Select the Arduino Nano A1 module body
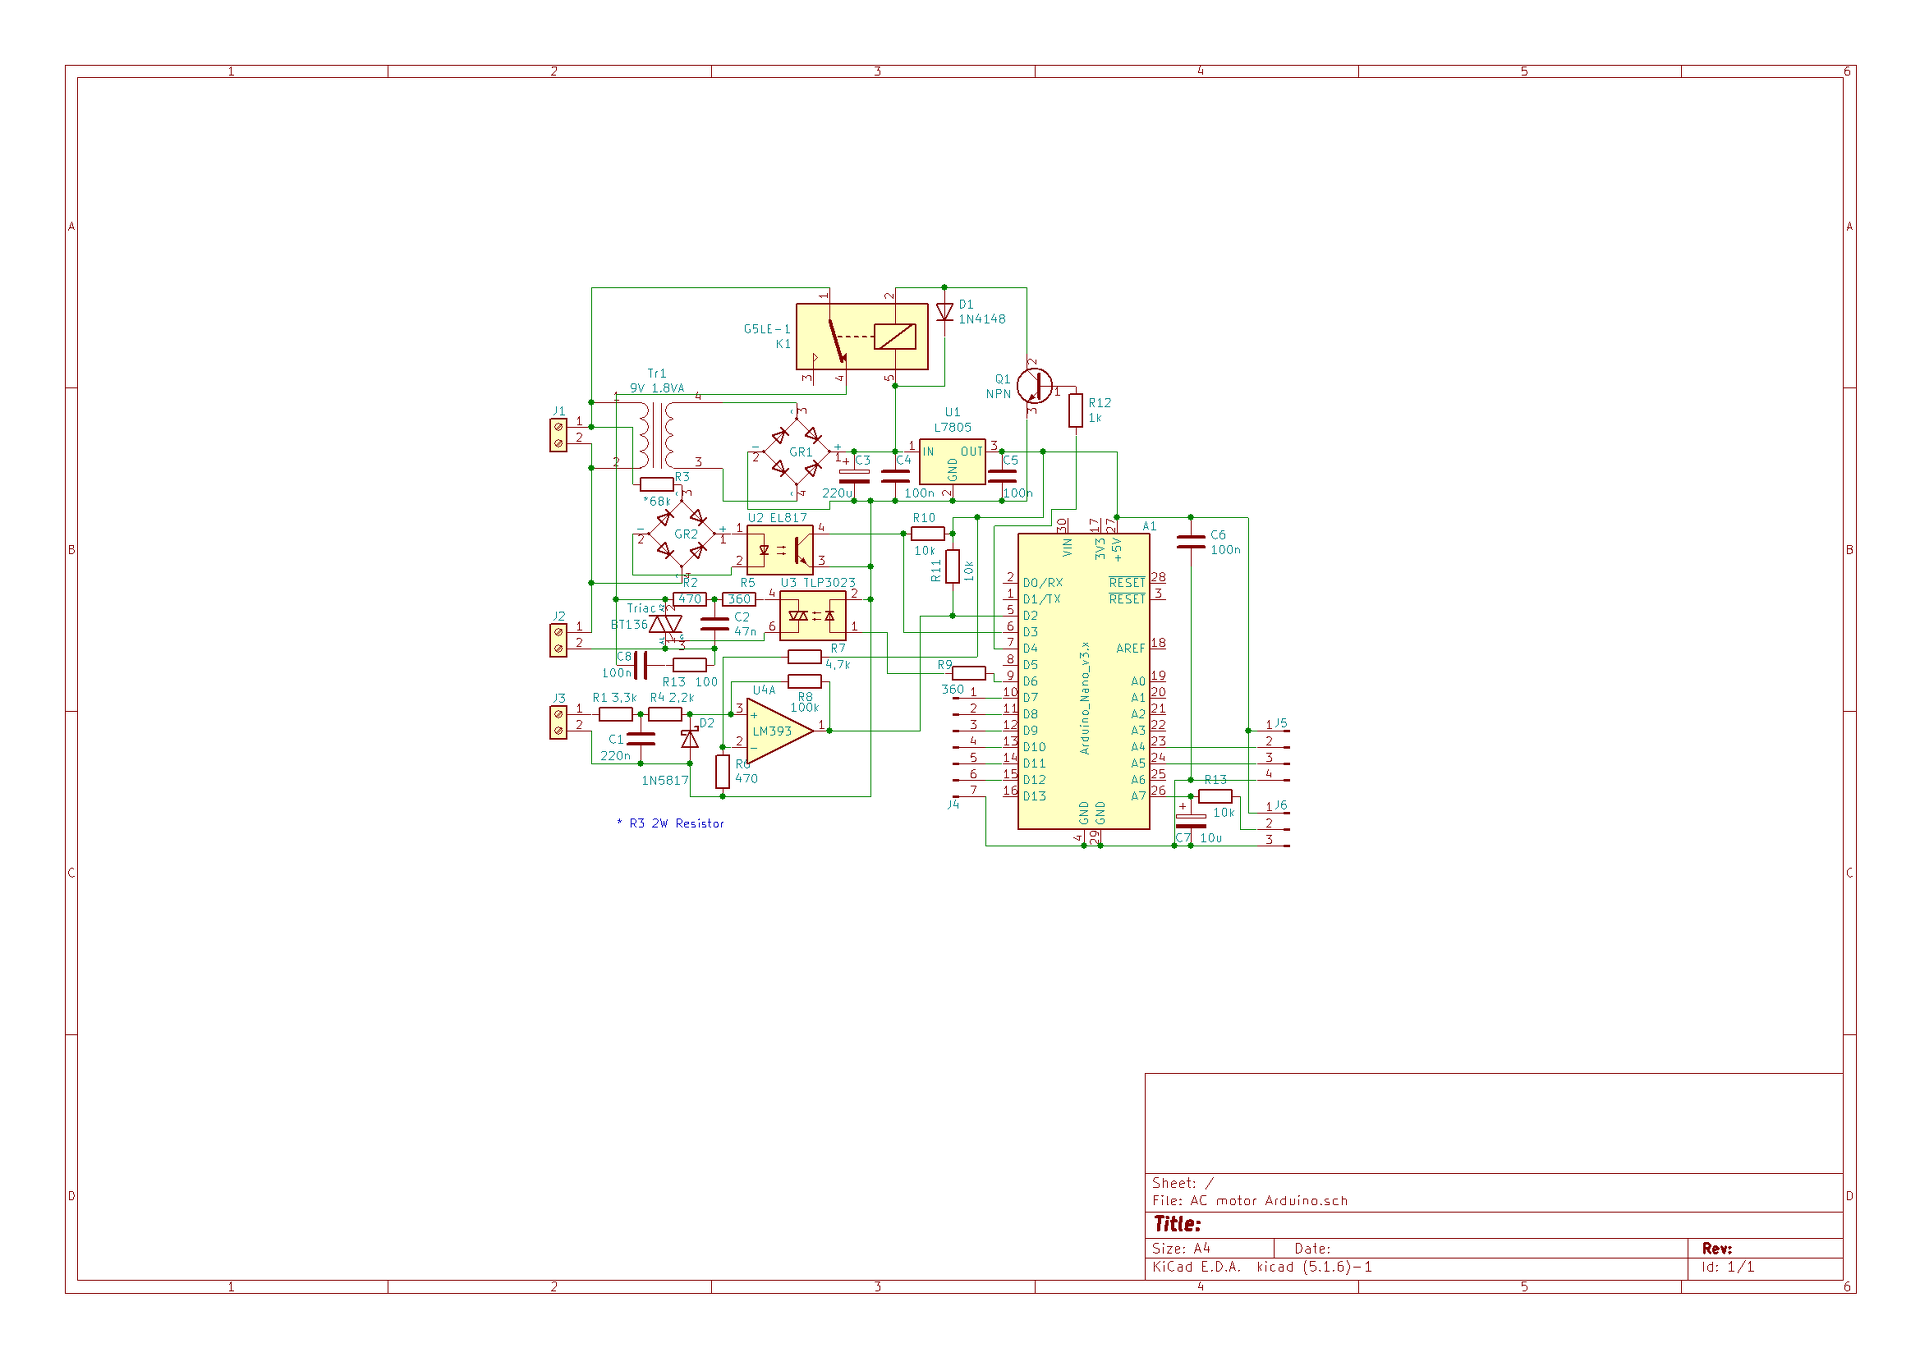1920x1357 pixels. (1083, 680)
